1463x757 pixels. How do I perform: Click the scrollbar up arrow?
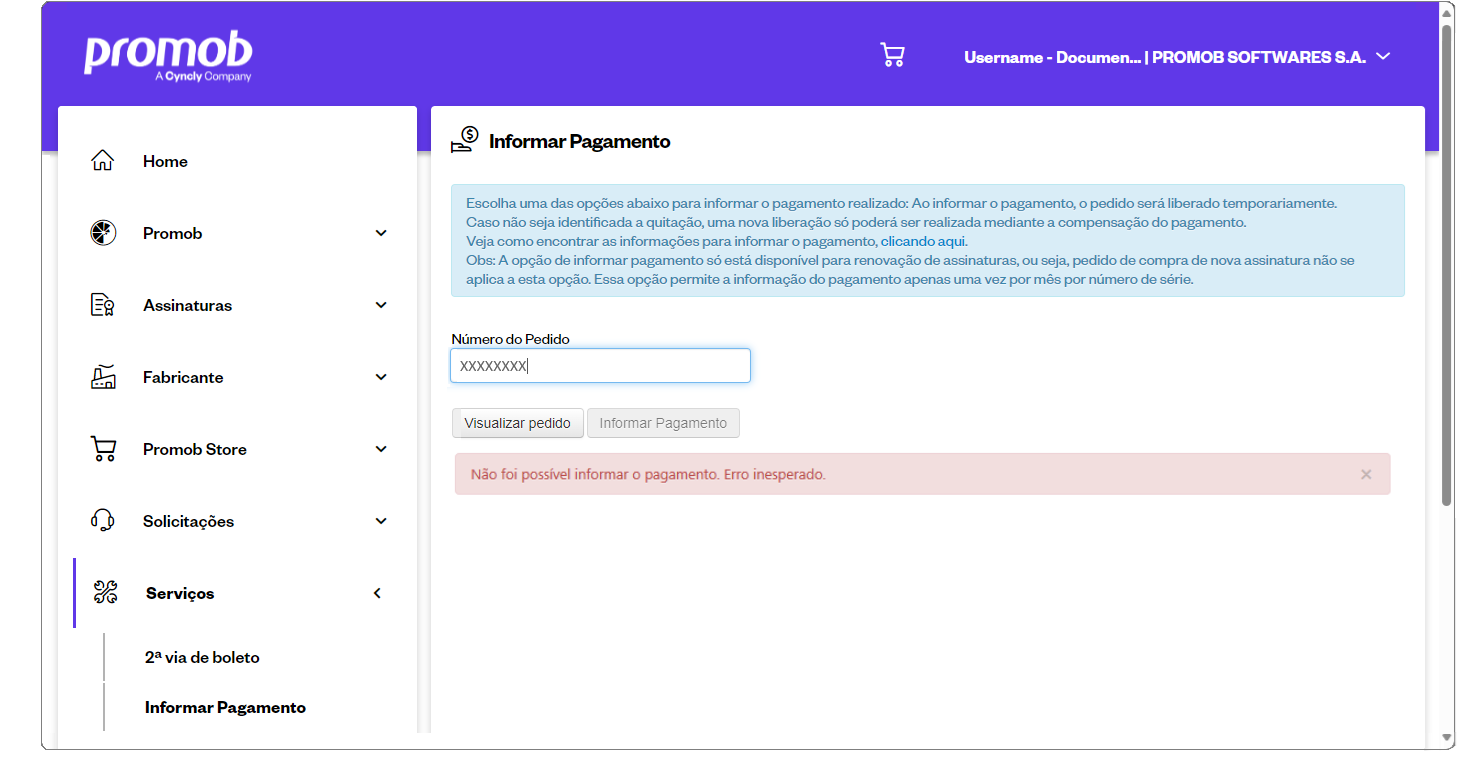(x=1447, y=11)
